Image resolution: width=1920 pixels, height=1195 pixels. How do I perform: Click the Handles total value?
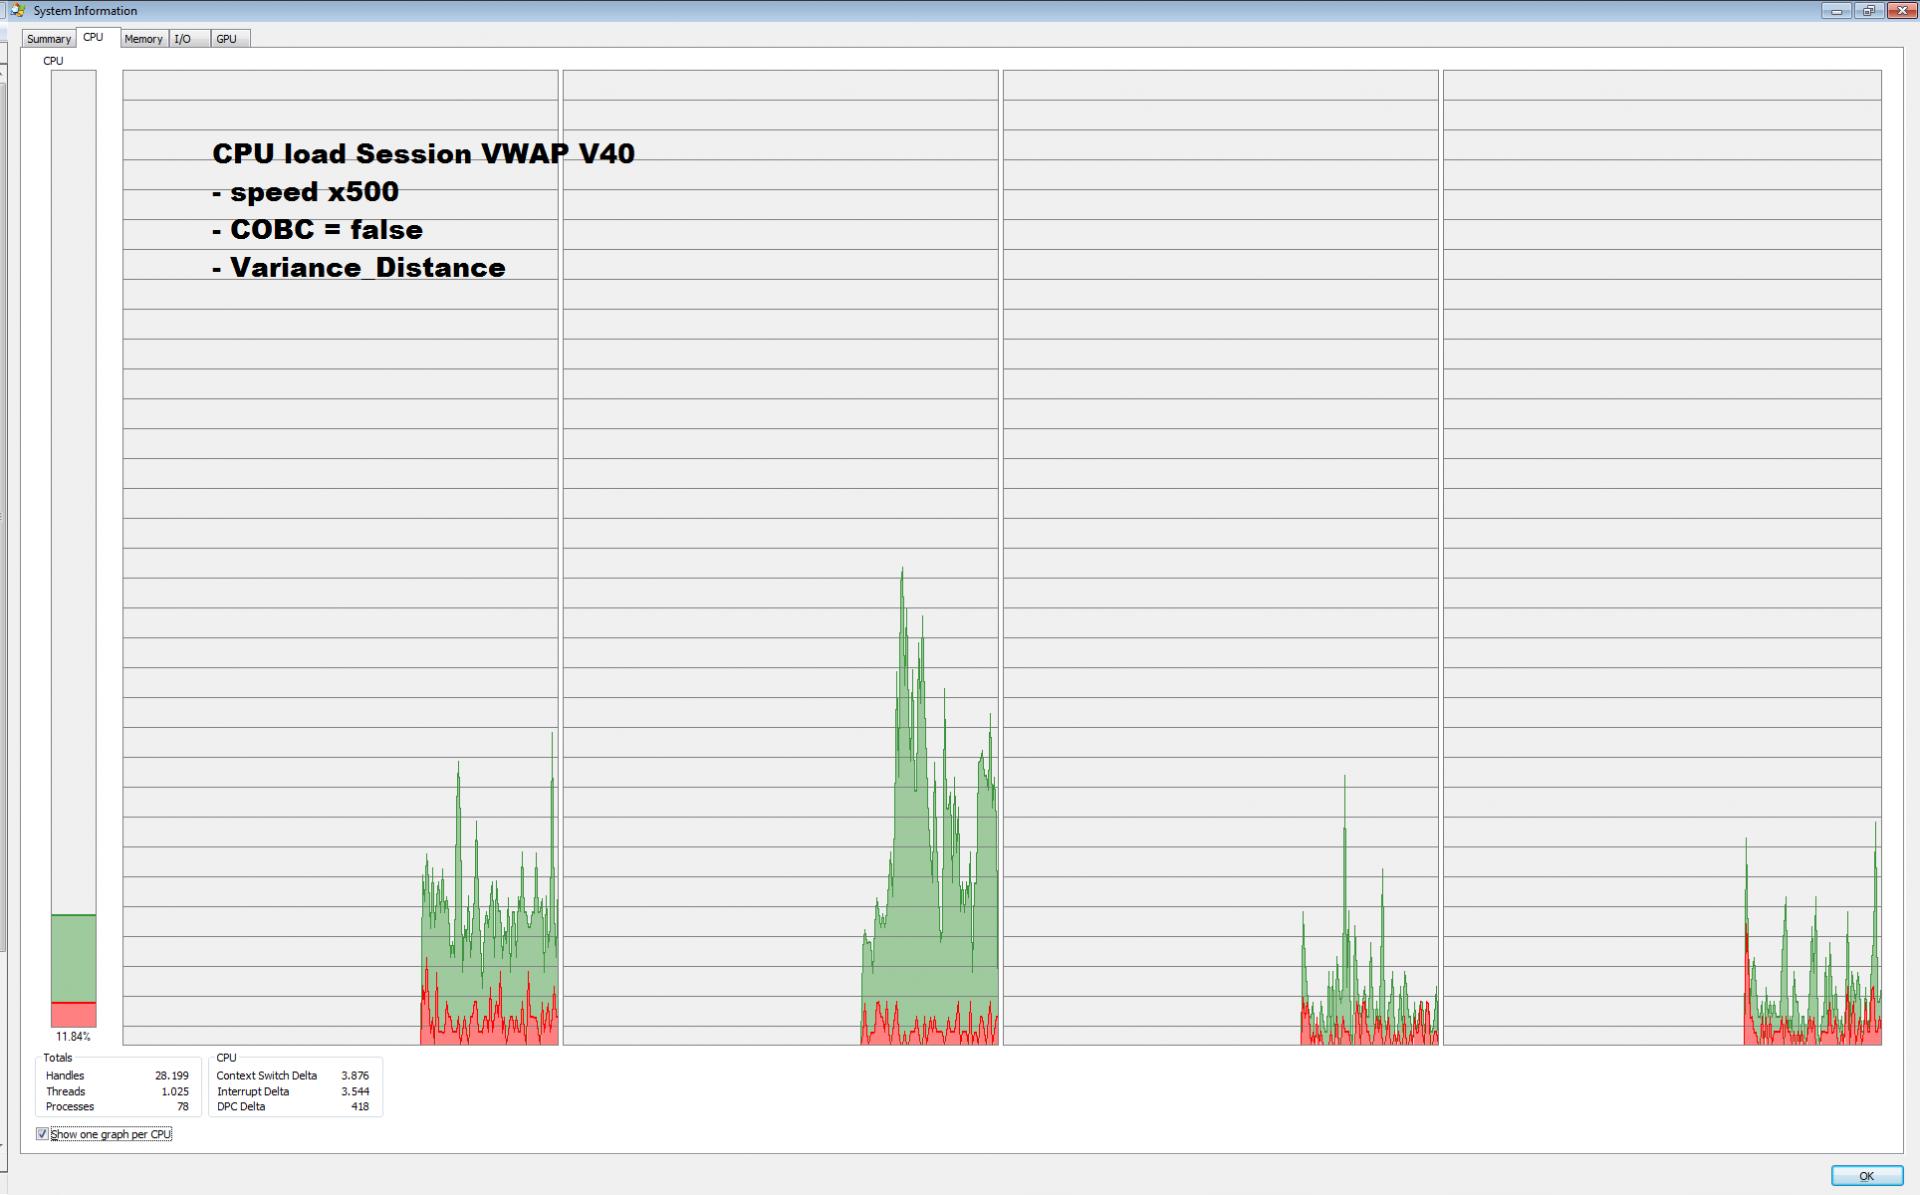point(171,1076)
